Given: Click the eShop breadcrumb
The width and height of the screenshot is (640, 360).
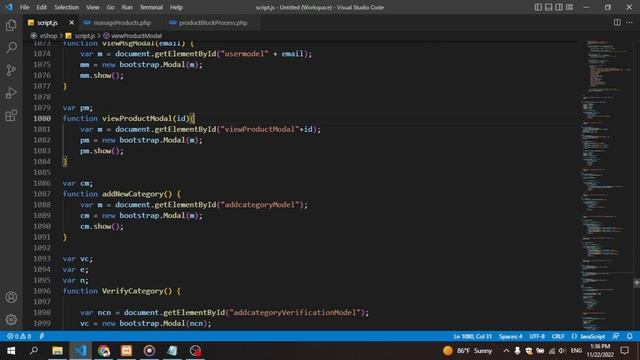Looking at the screenshot, I should [48, 36].
